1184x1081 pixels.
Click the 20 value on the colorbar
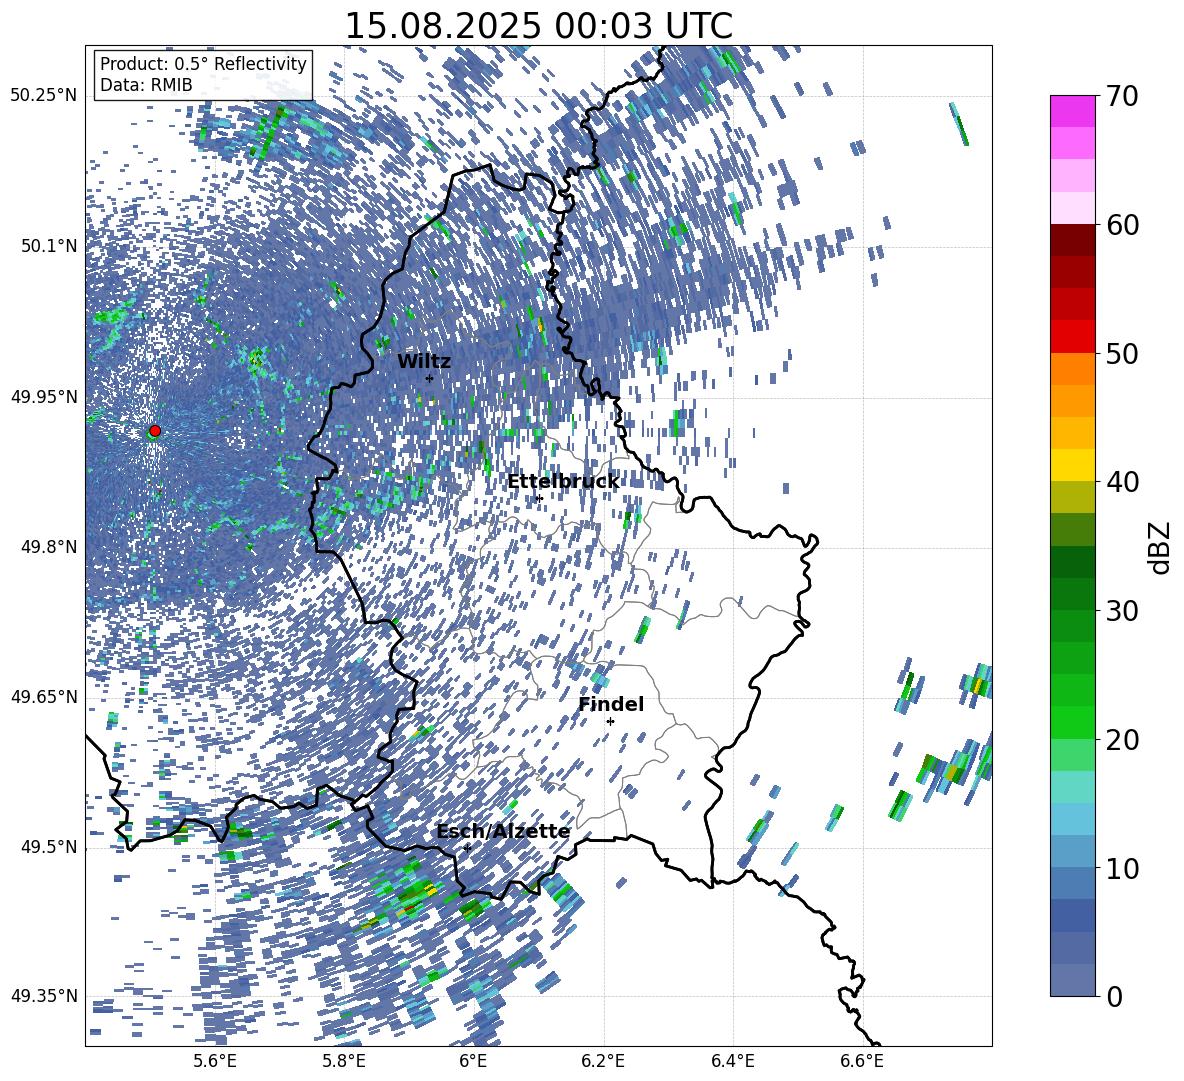click(1122, 740)
